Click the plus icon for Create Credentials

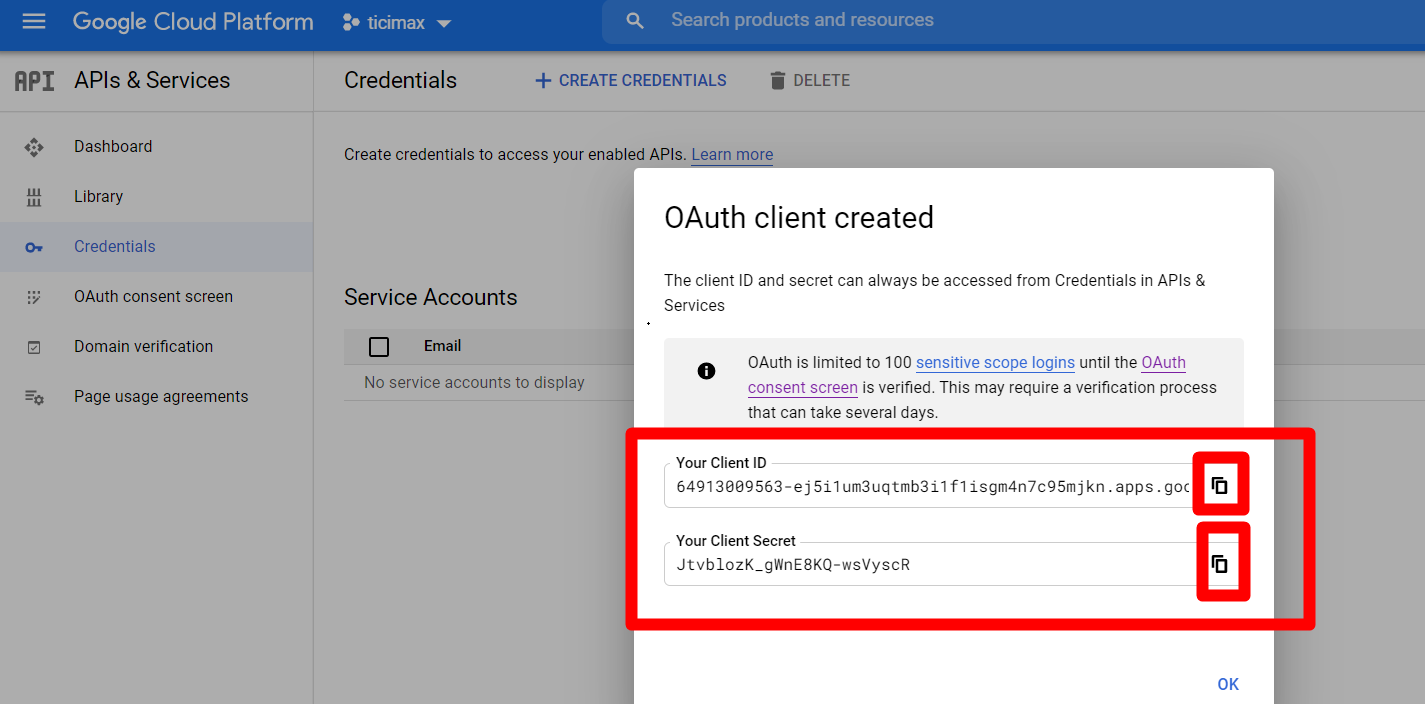tap(543, 81)
